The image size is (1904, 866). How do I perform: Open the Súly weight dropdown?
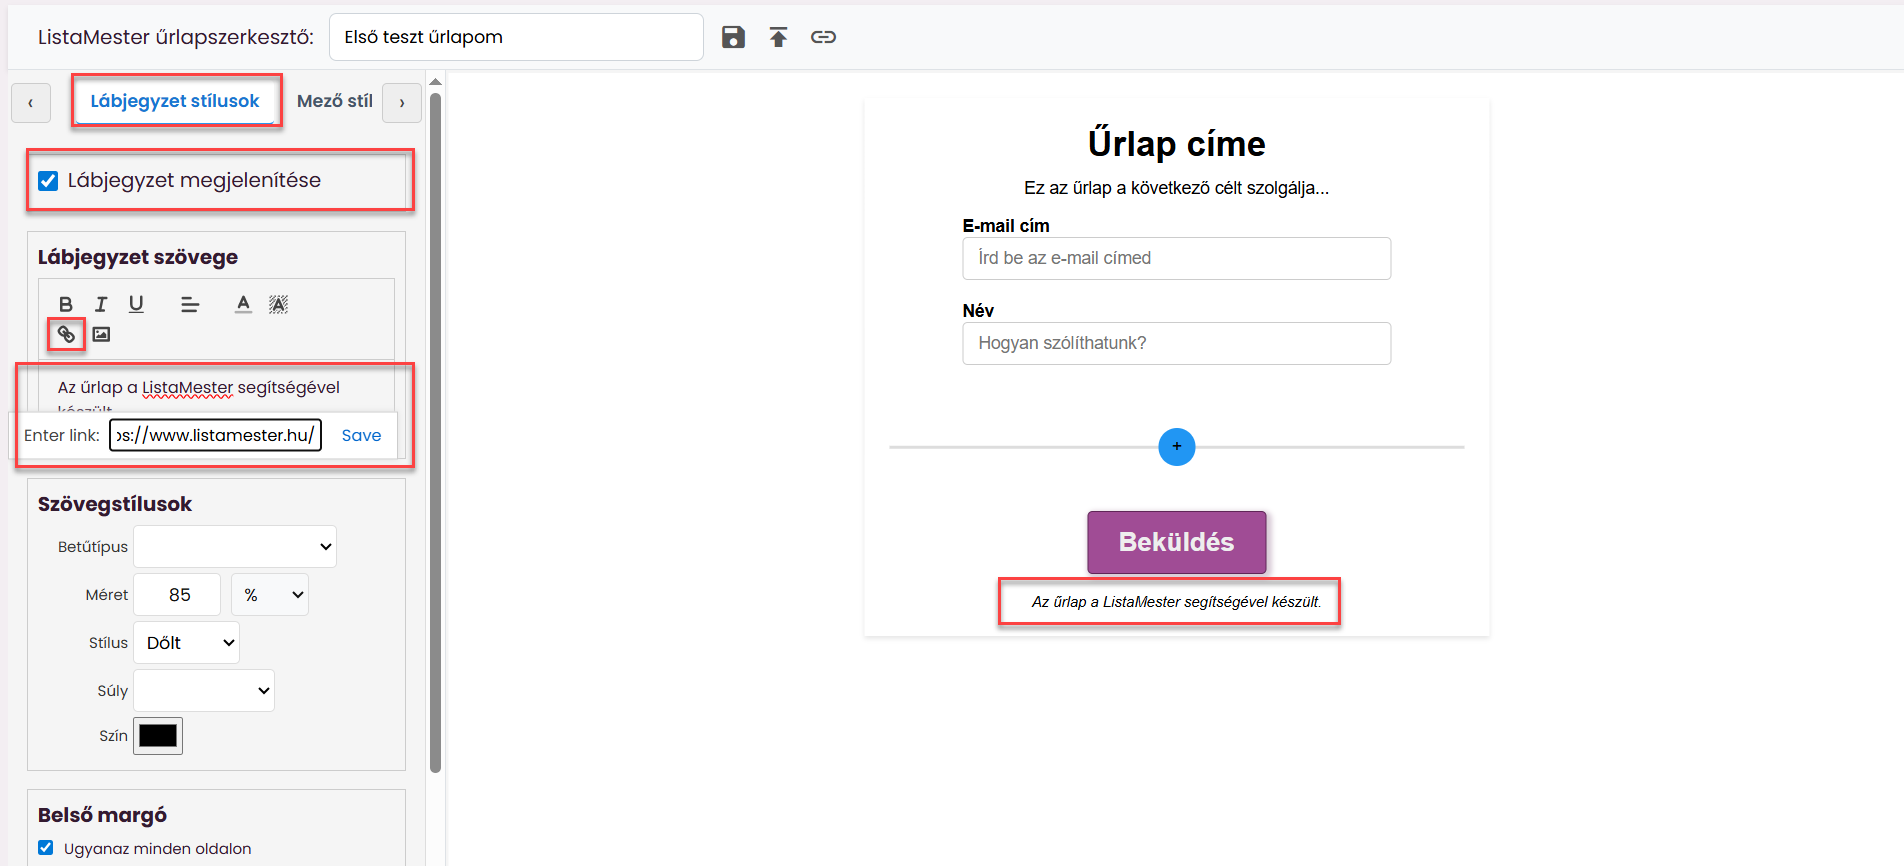pyautogui.click(x=204, y=690)
